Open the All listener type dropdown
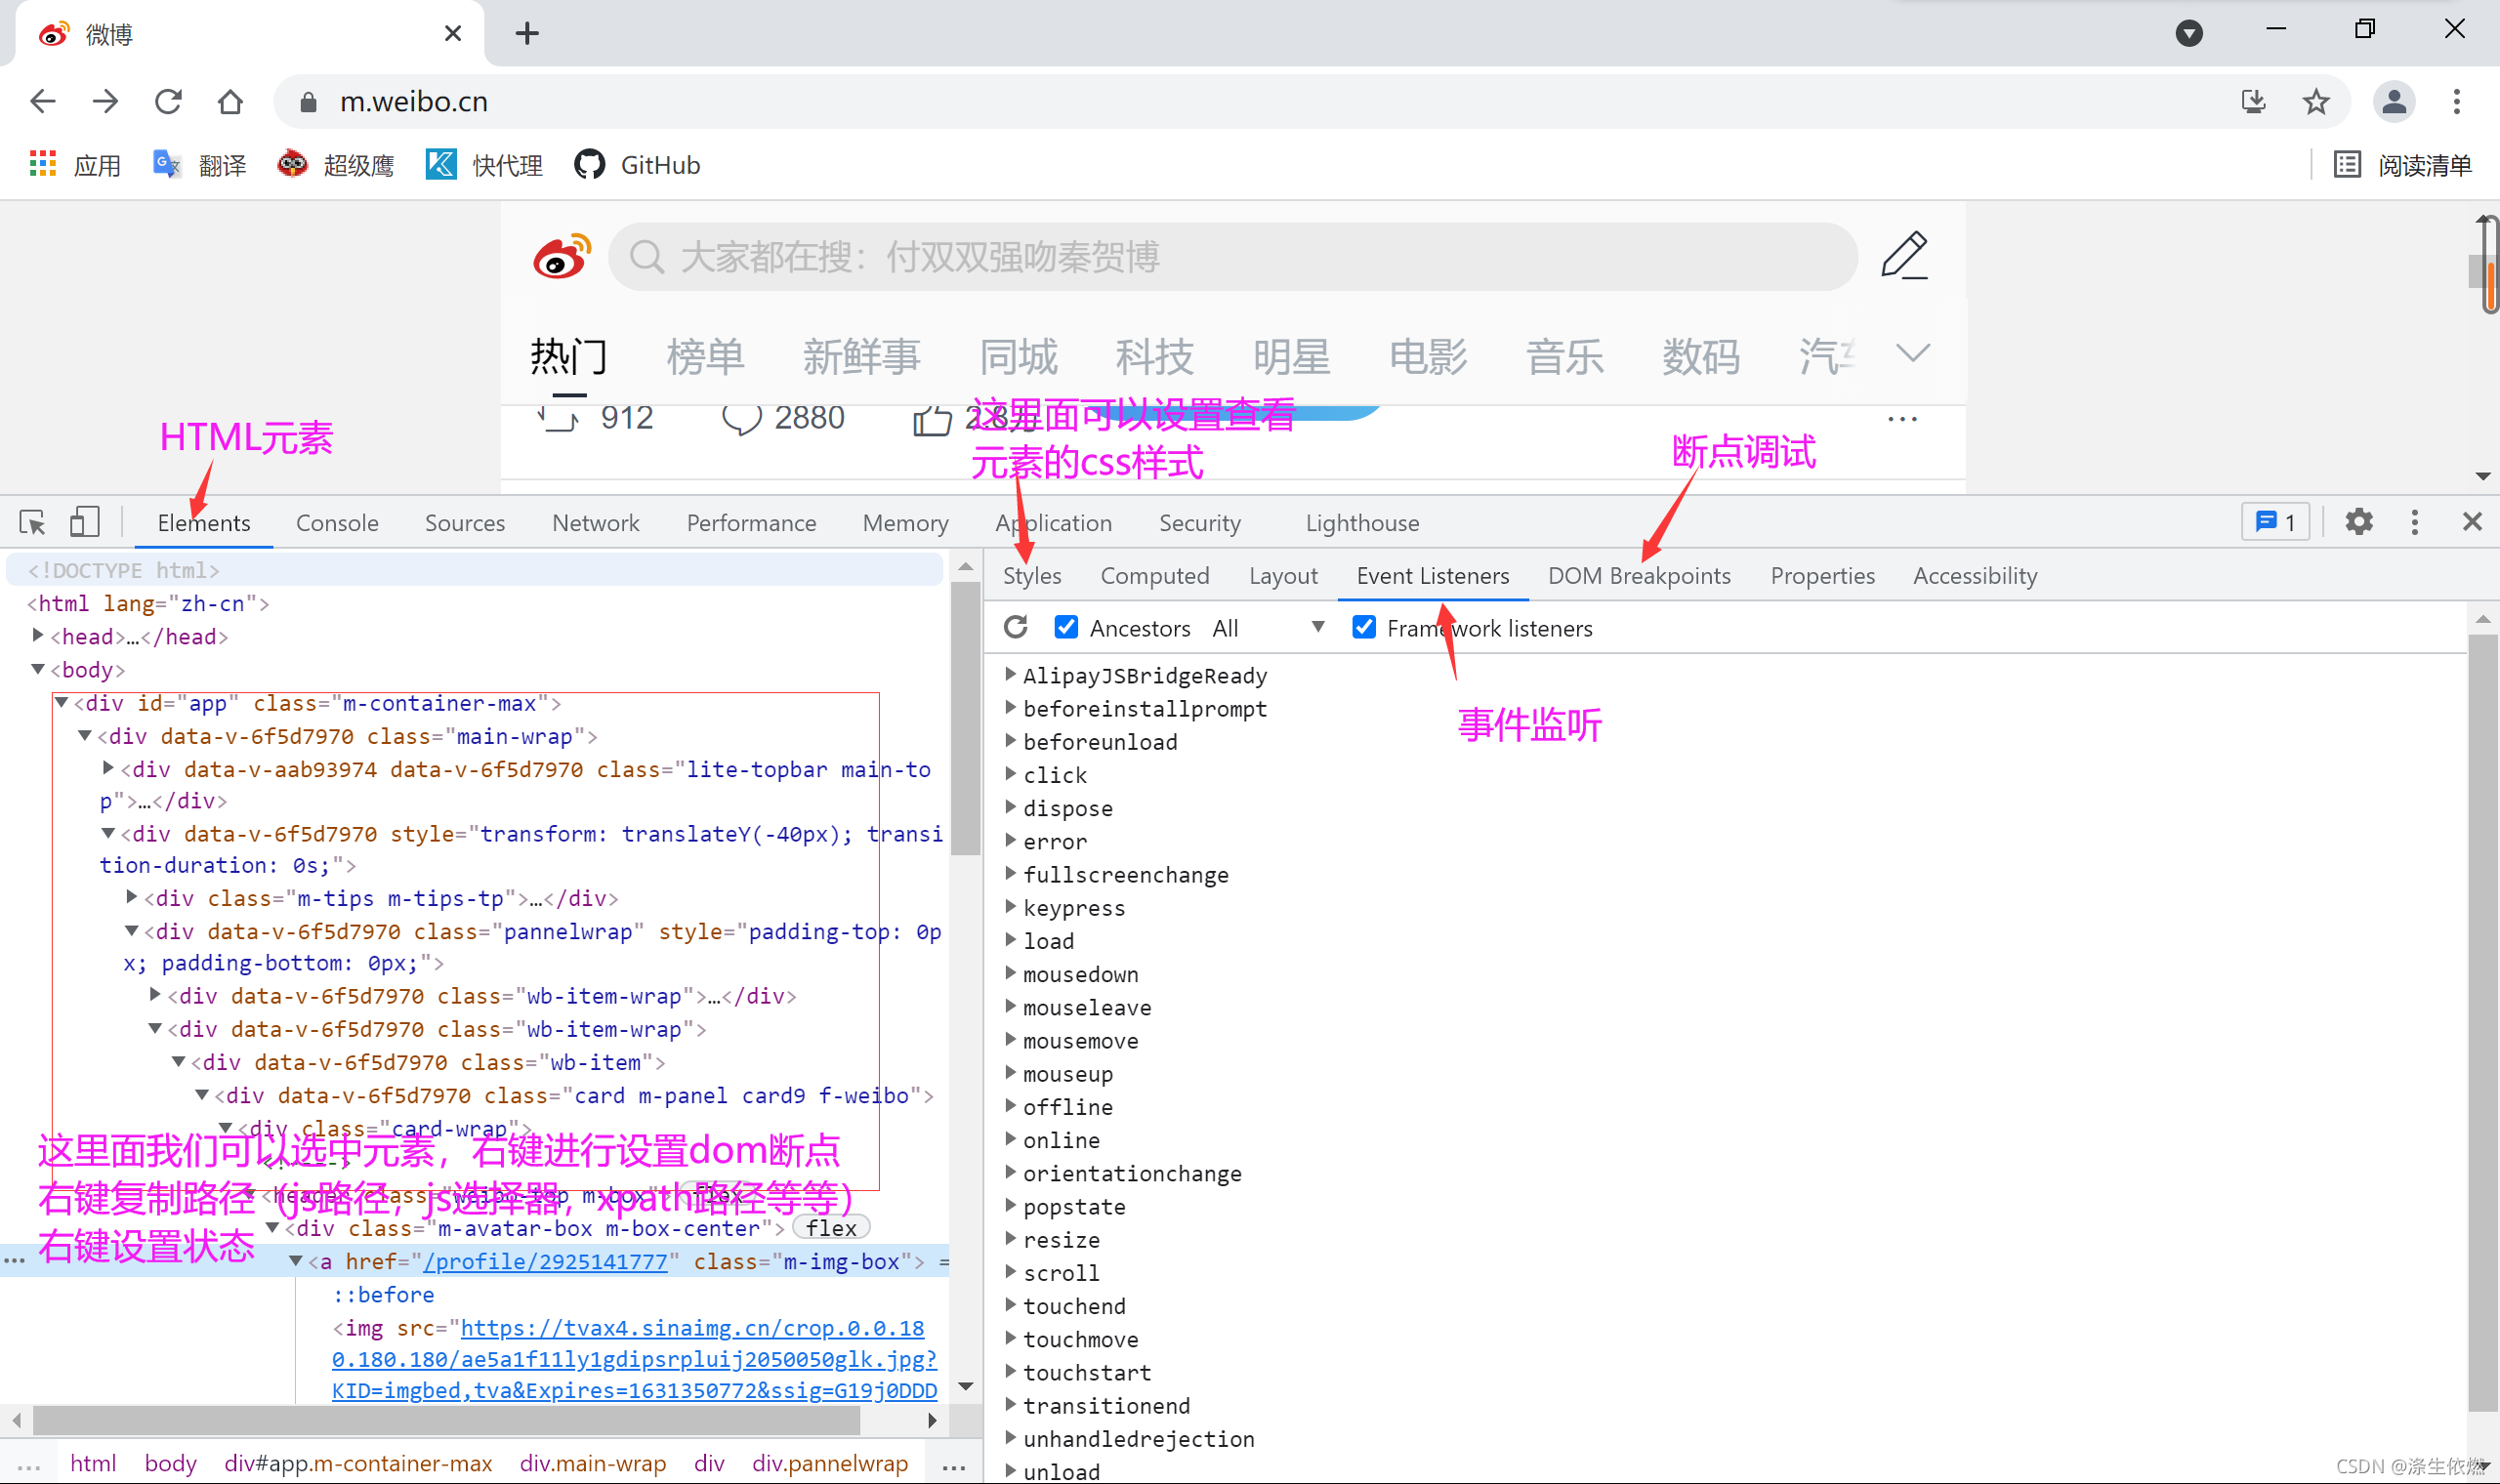Viewport: 2500px width, 1484px height. click(1268, 628)
